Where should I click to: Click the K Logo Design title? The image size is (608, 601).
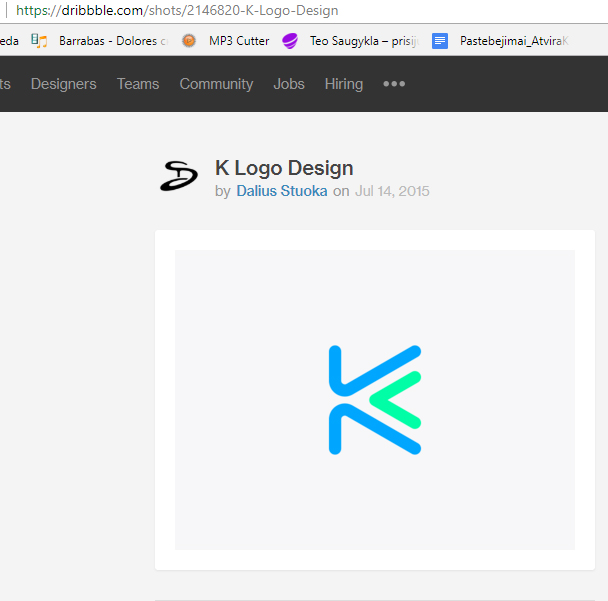click(x=284, y=168)
